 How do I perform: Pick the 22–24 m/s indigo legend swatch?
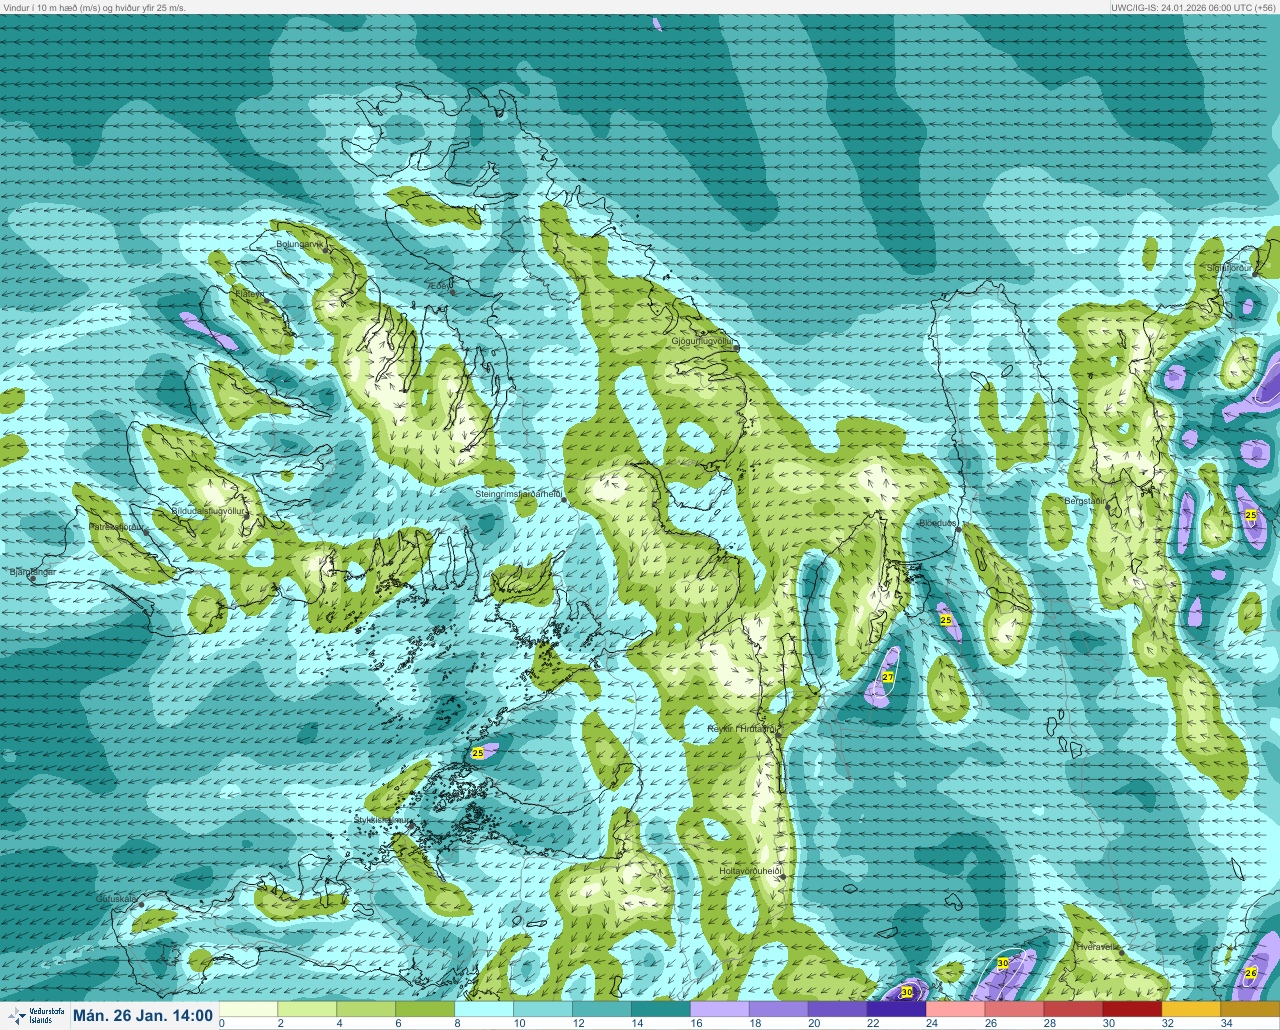(x=897, y=1009)
